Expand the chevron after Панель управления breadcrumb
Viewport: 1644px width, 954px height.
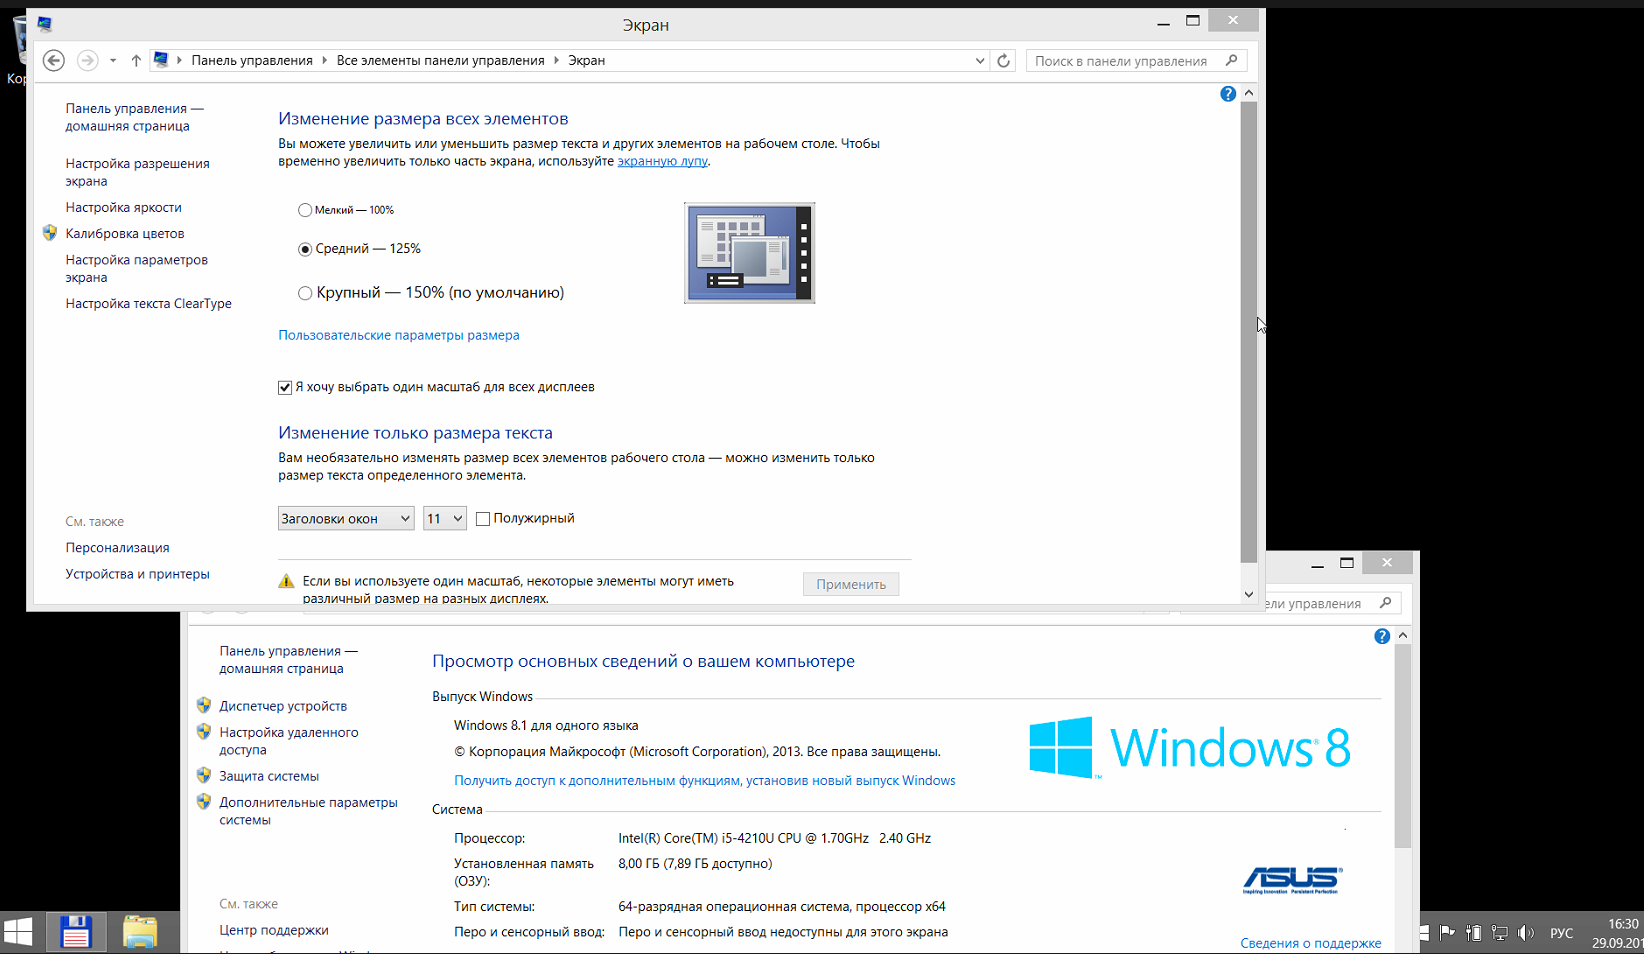coord(324,61)
